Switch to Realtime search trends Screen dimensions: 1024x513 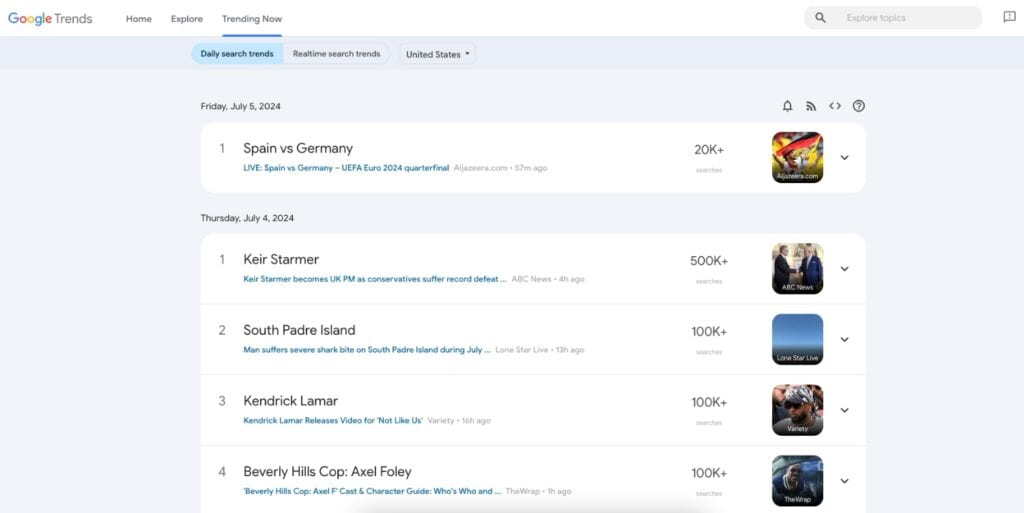(336, 54)
